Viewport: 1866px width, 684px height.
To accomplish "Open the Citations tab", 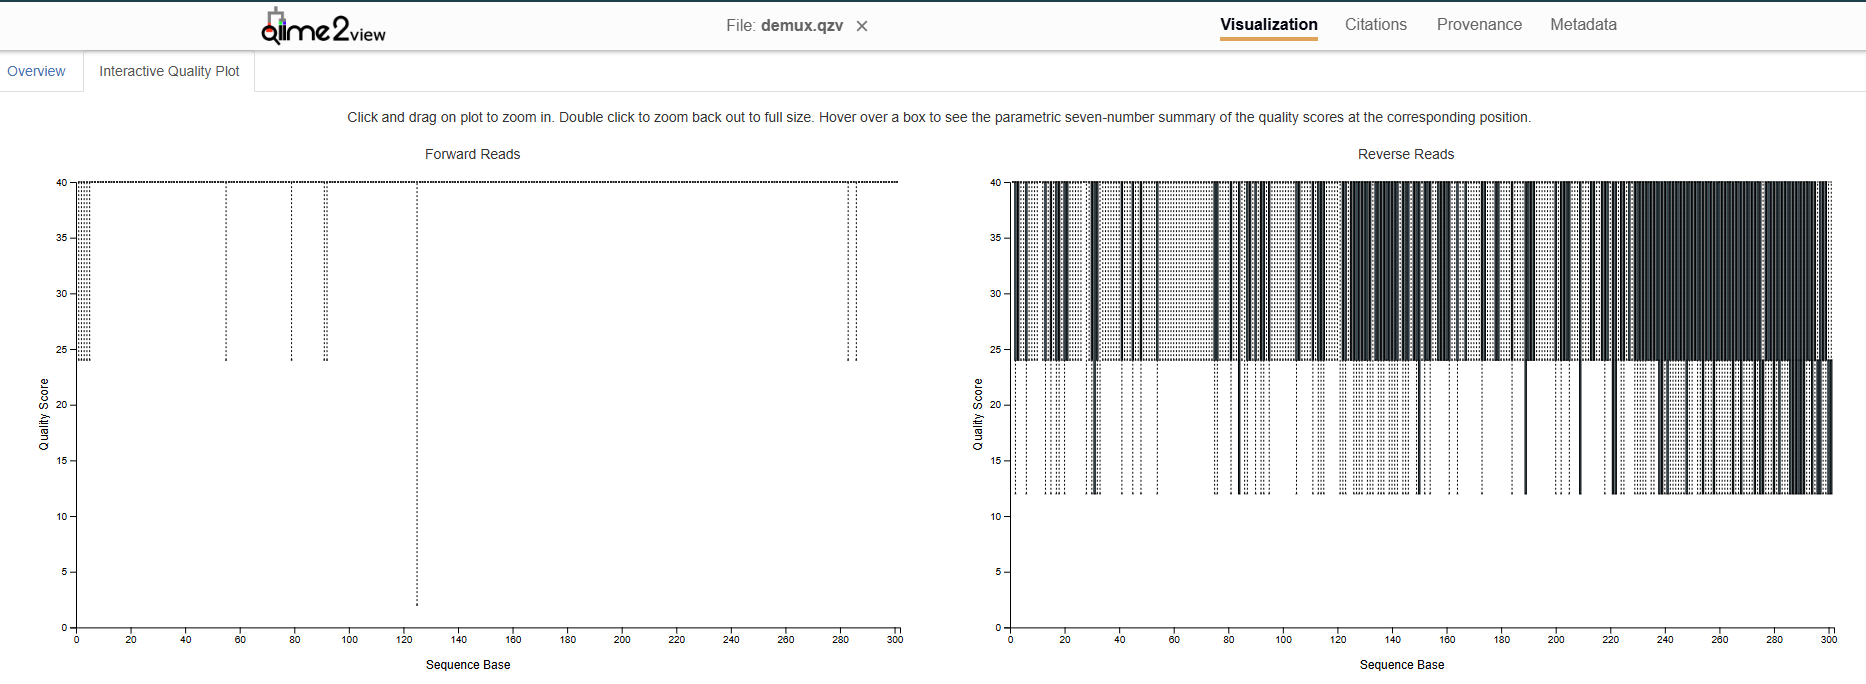I will pyautogui.click(x=1375, y=25).
